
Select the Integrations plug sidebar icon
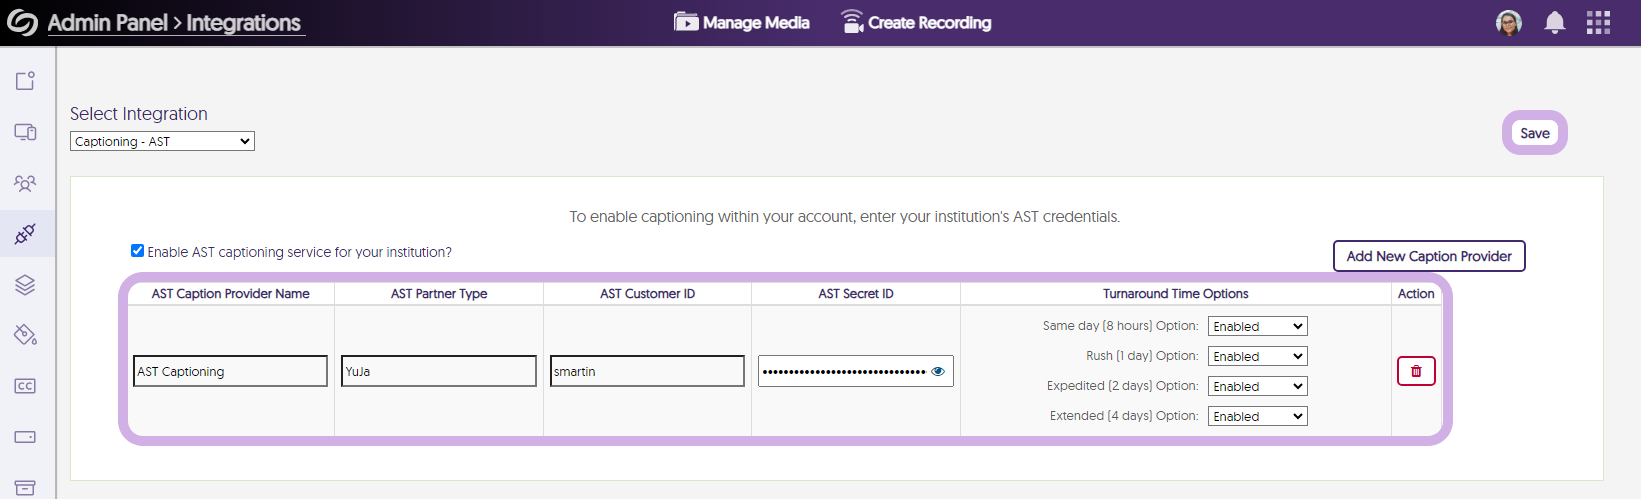click(x=25, y=234)
